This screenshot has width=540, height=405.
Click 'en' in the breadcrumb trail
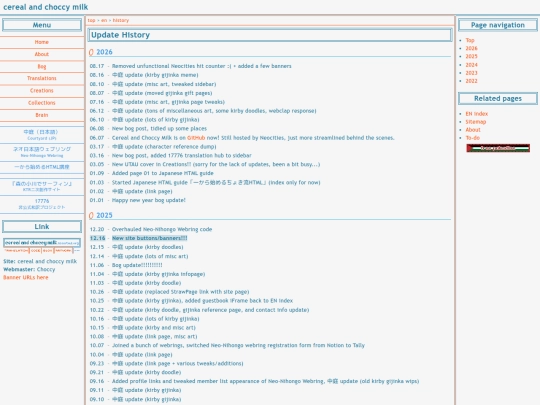104,20
